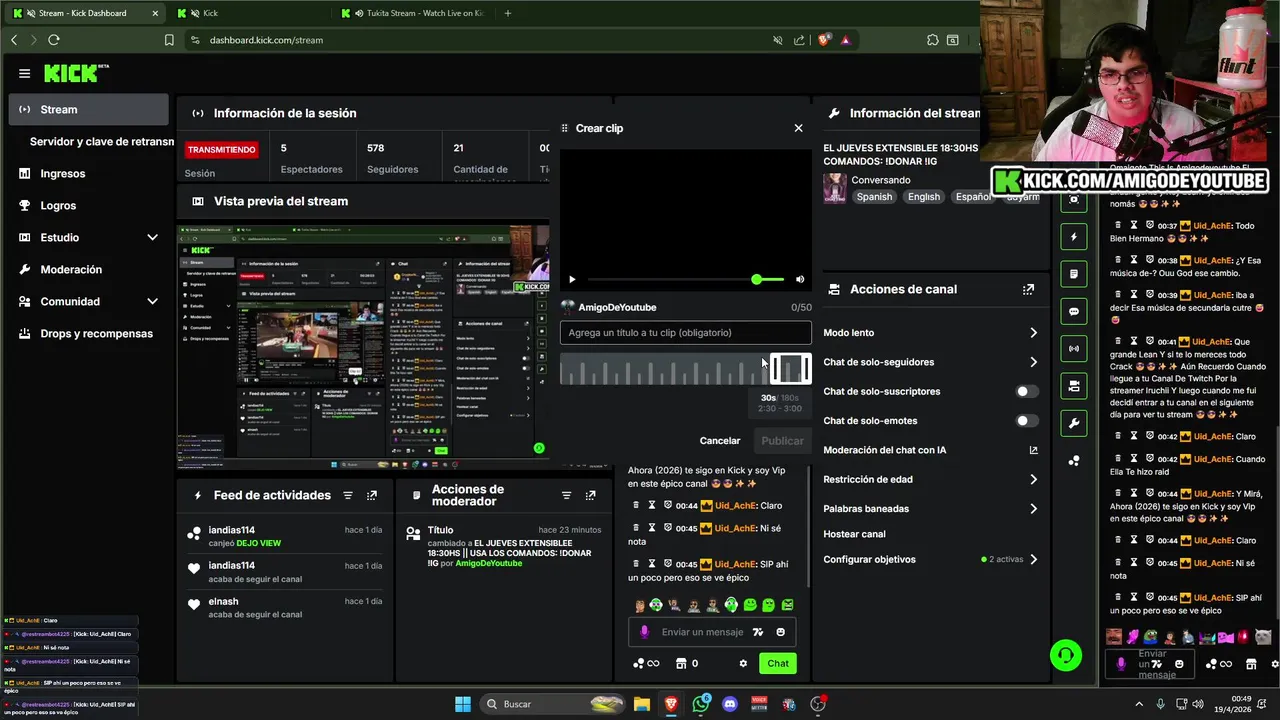The image size is (1280, 720).
Task: Pop out the Feed de actividades panel
Action: (x=372, y=495)
